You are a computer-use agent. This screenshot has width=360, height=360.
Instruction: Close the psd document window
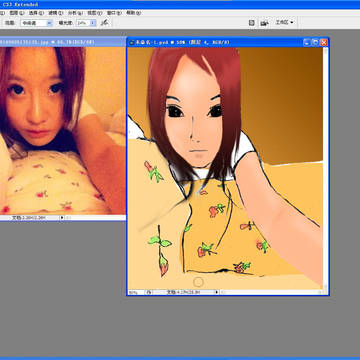[324, 42]
